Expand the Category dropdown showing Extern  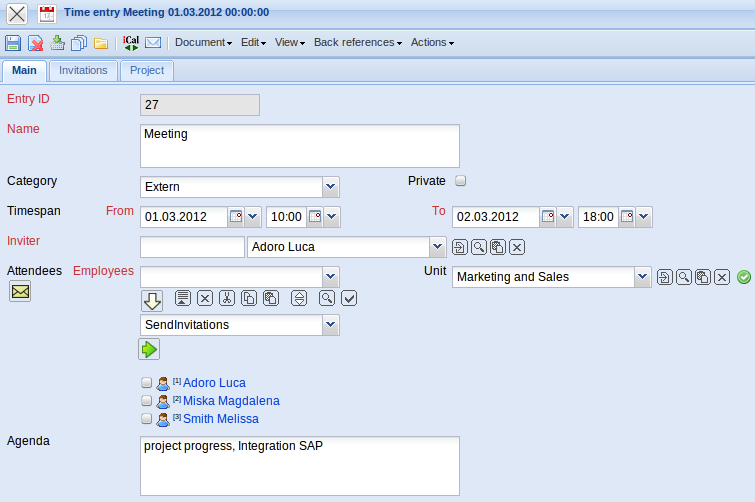tap(331, 187)
